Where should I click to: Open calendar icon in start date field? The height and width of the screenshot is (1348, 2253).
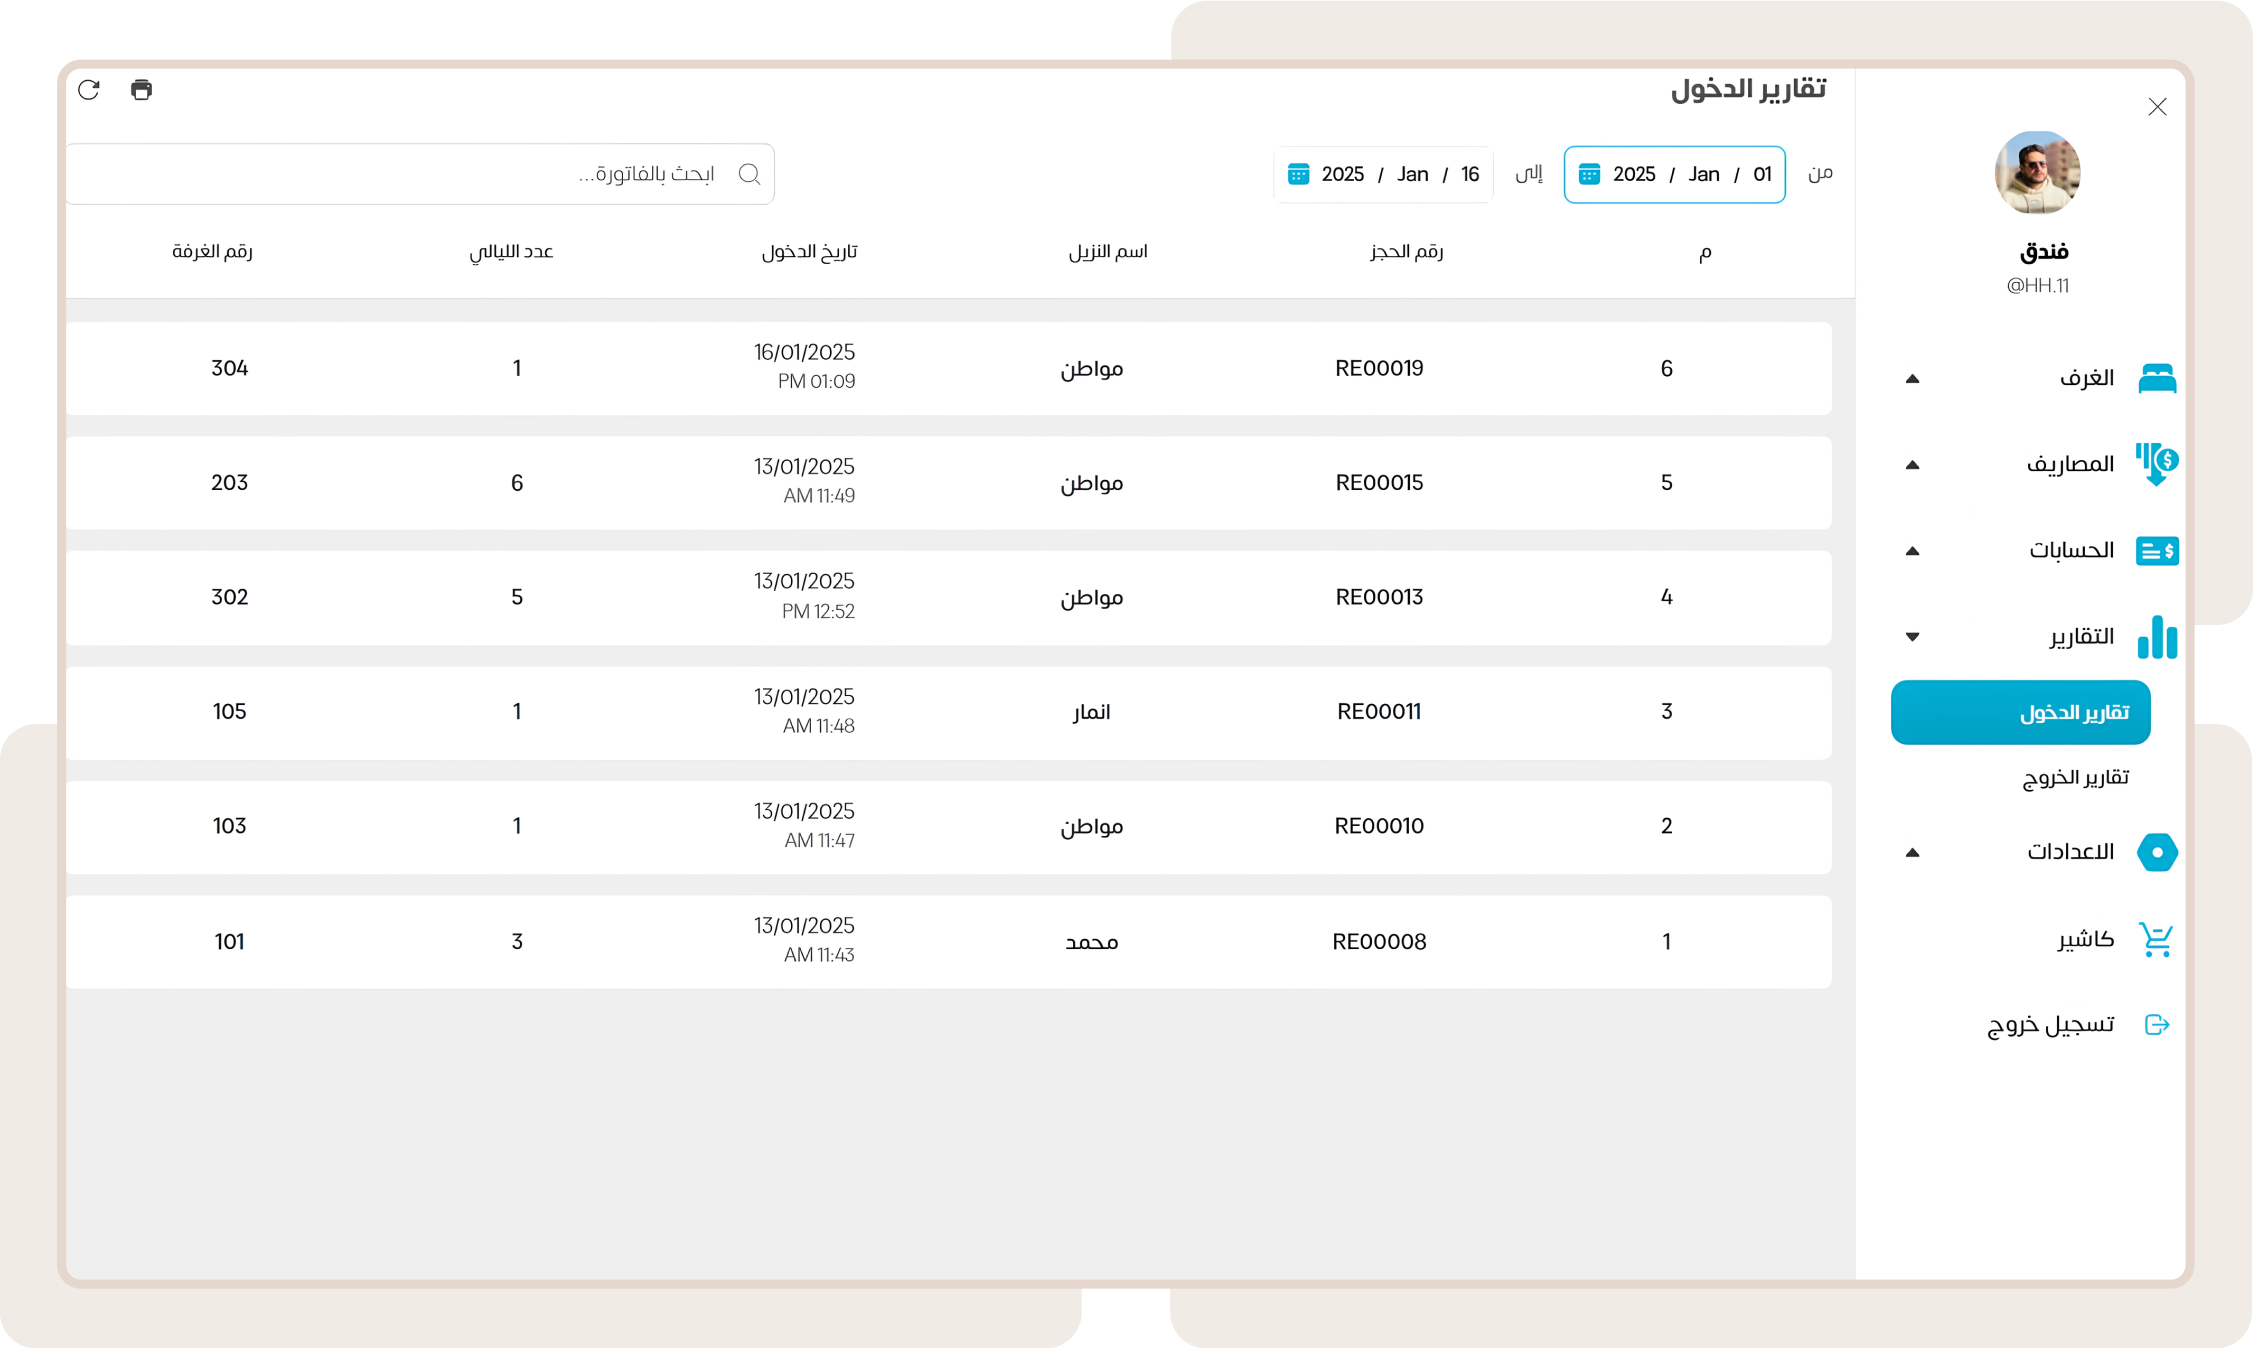tap(1589, 174)
